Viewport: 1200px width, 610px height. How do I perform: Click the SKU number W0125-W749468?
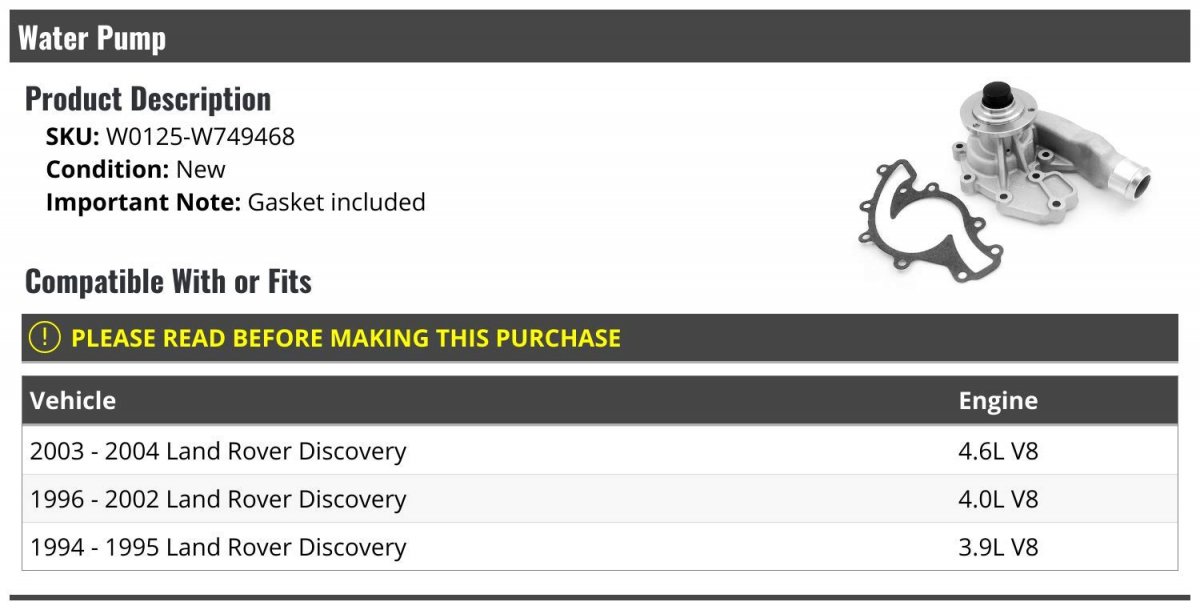pyautogui.click(x=200, y=137)
